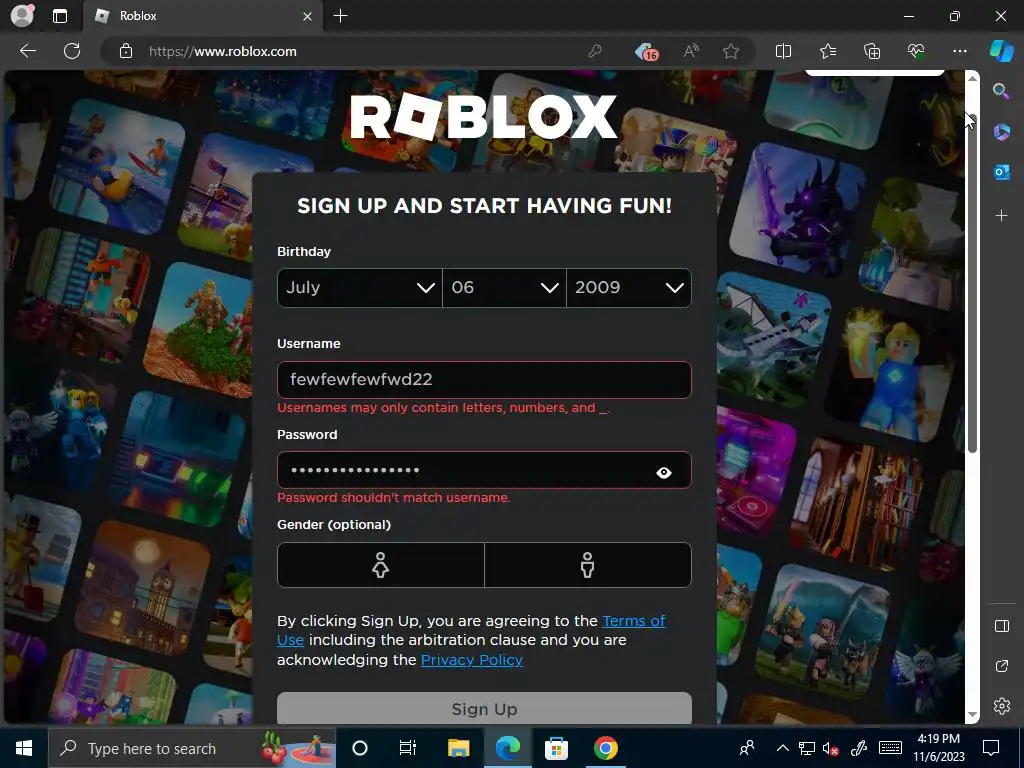Expand the birthday month dropdown July
The image size is (1024, 768).
tap(360, 288)
